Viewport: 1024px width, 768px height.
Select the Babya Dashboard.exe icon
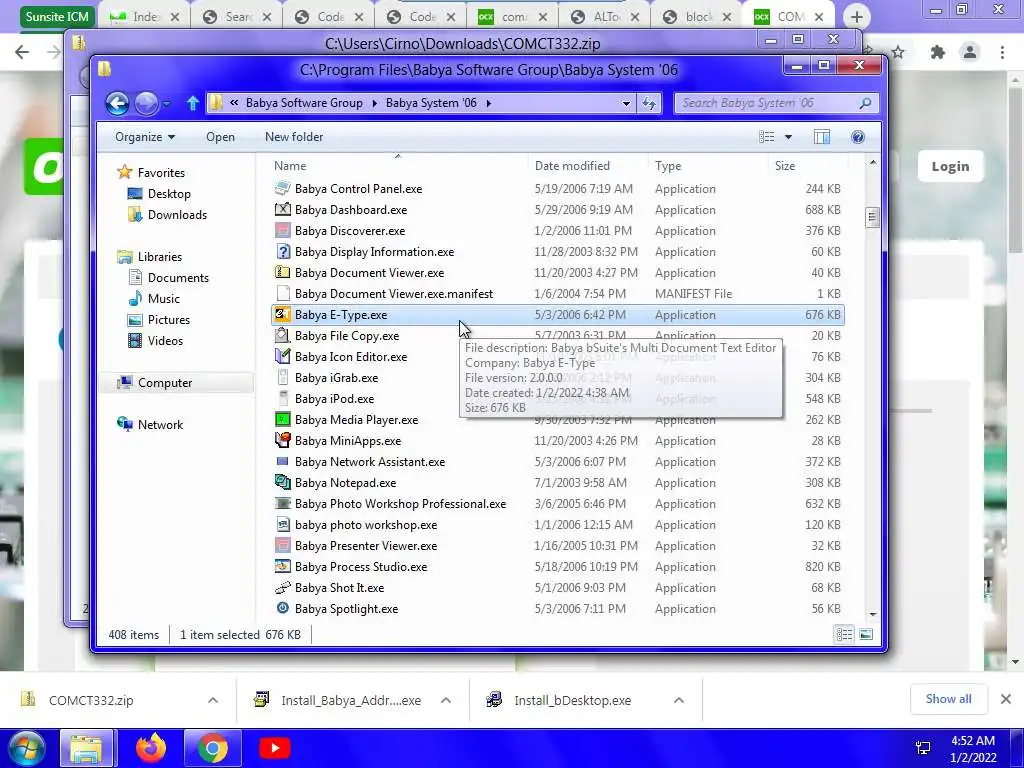click(282, 210)
